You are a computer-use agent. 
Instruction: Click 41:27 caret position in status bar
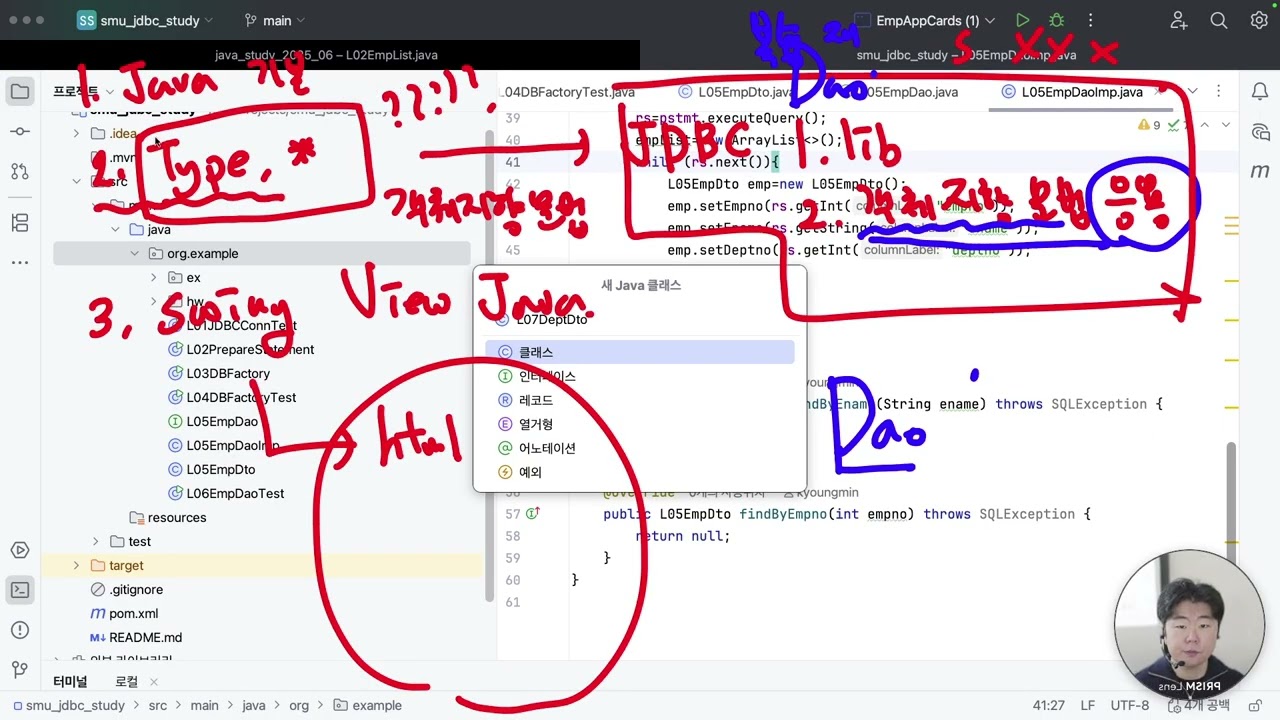[1048, 705]
